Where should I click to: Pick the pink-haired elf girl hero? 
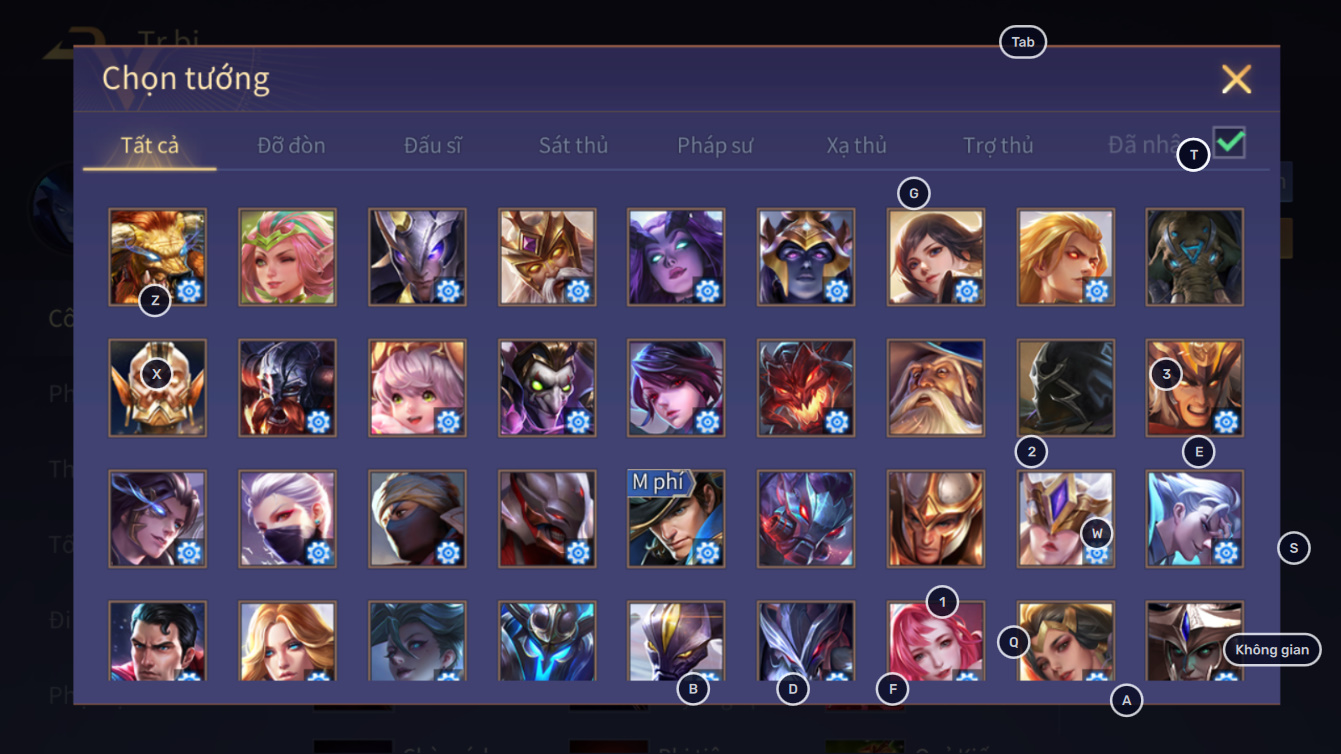[287, 257]
